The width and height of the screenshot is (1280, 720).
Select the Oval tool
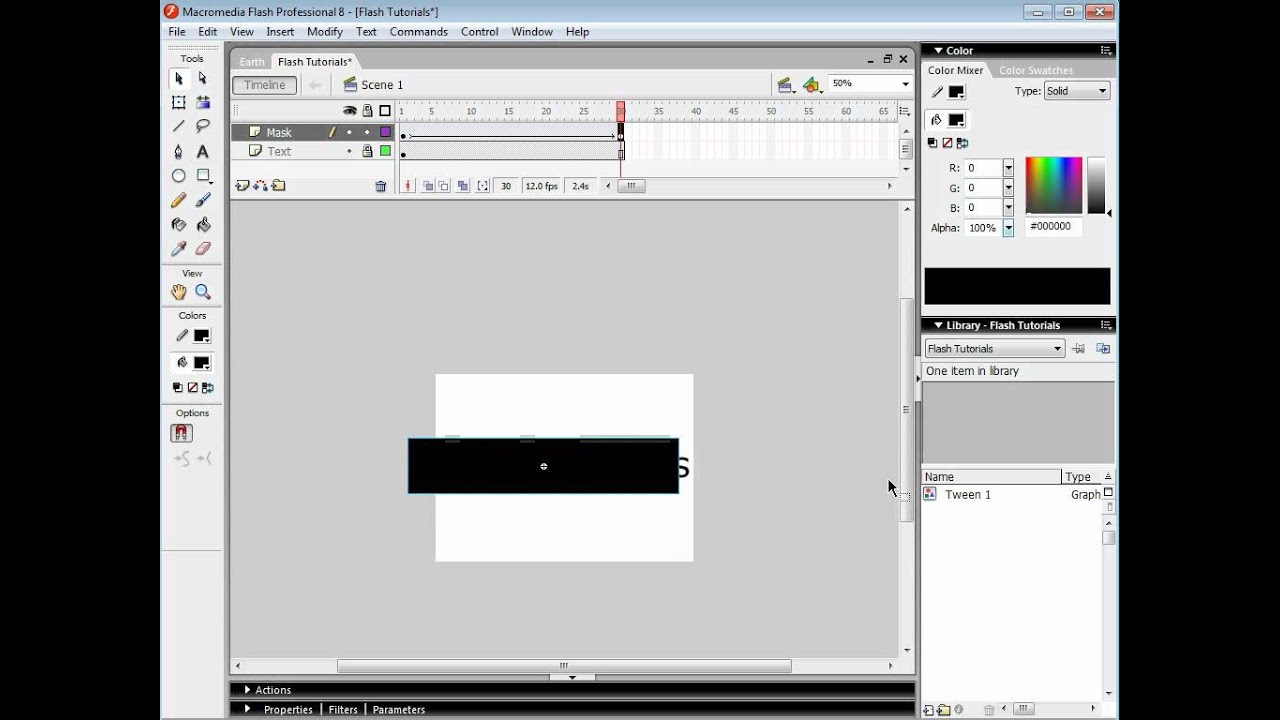click(x=179, y=176)
